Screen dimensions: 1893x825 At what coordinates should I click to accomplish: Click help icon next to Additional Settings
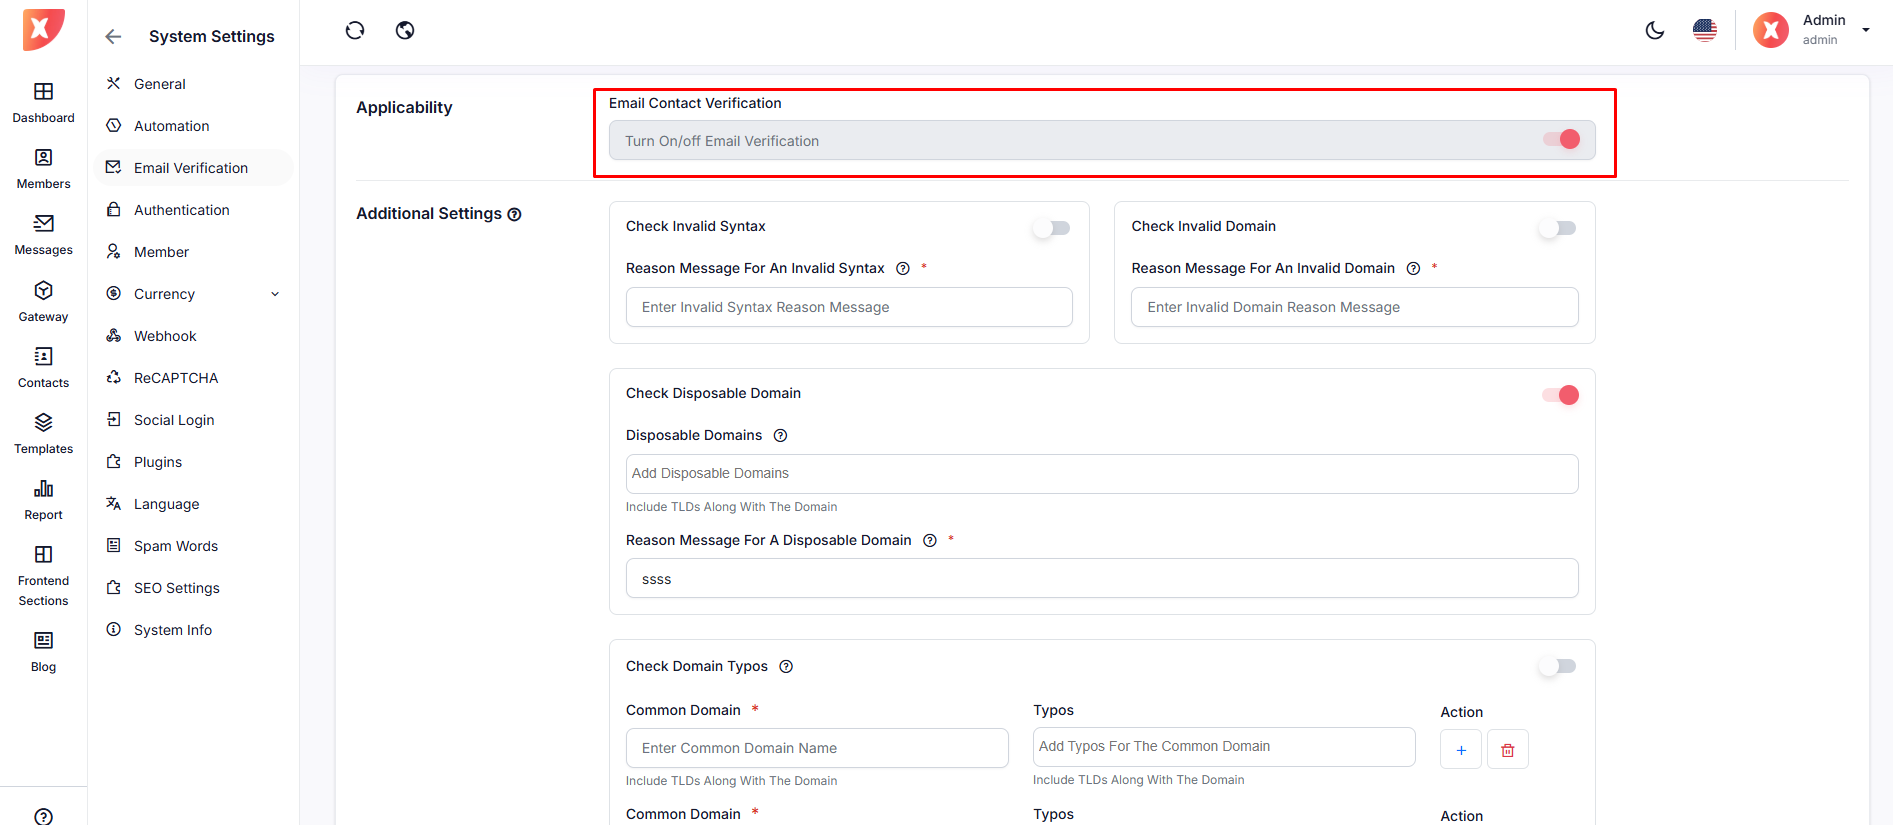tap(514, 214)
